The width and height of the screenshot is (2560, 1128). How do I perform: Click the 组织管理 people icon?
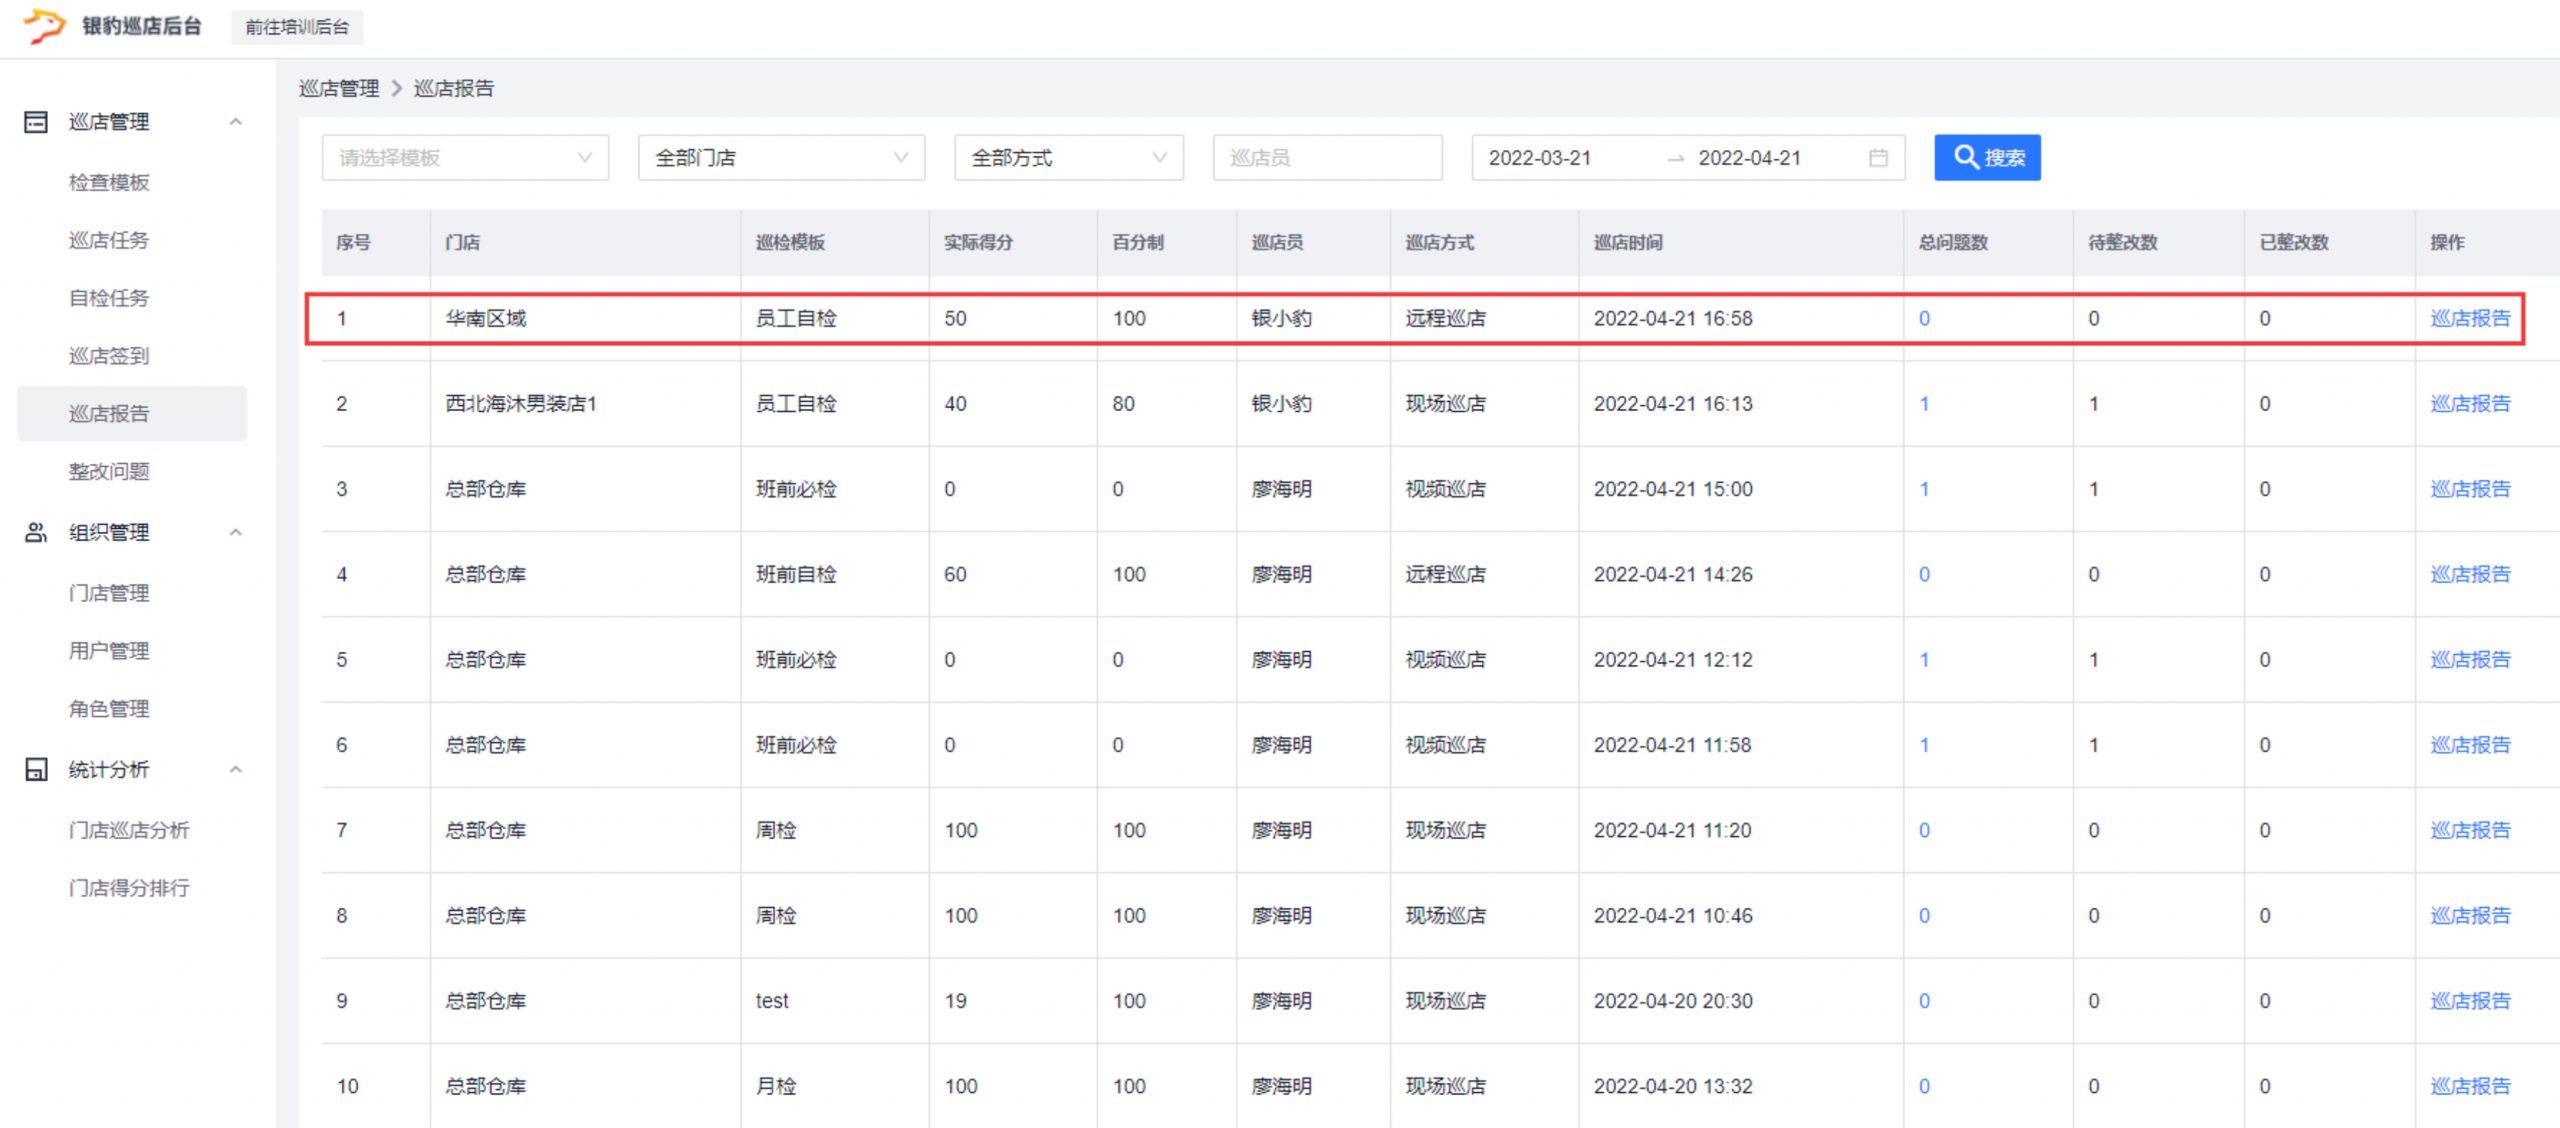[36, 533]
